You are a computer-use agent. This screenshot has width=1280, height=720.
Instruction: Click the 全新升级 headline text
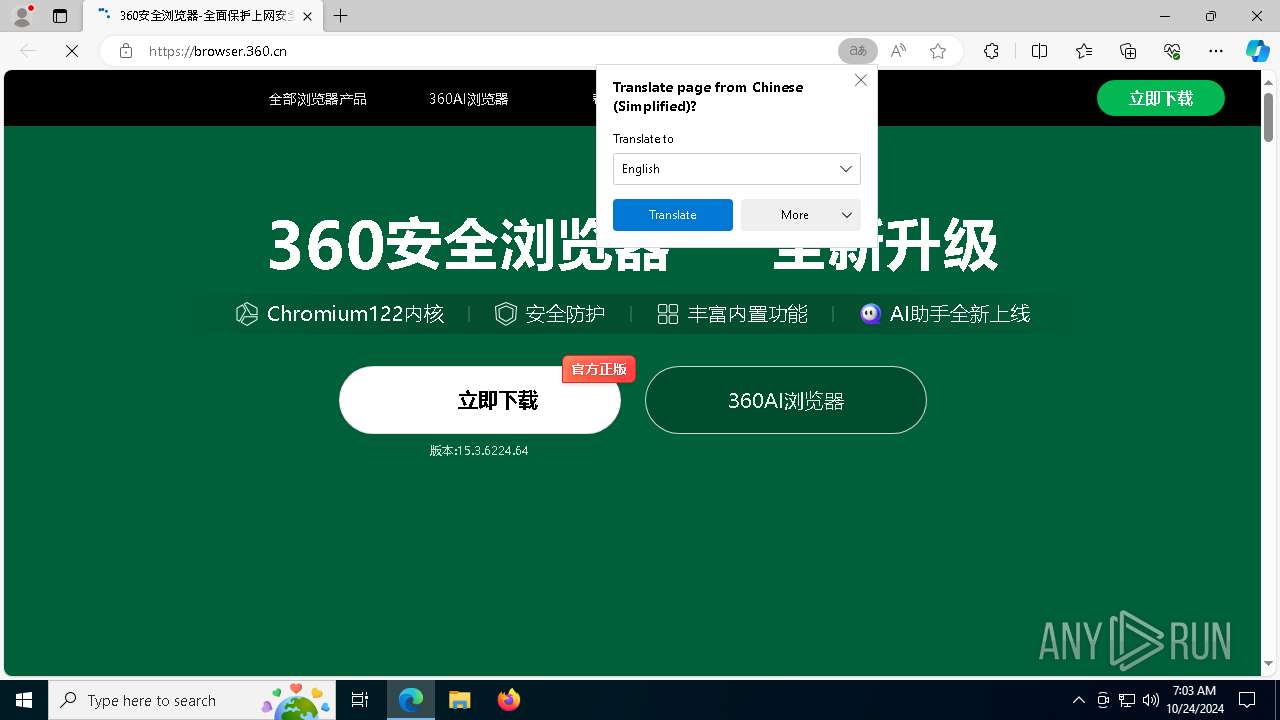pos(886,246)
